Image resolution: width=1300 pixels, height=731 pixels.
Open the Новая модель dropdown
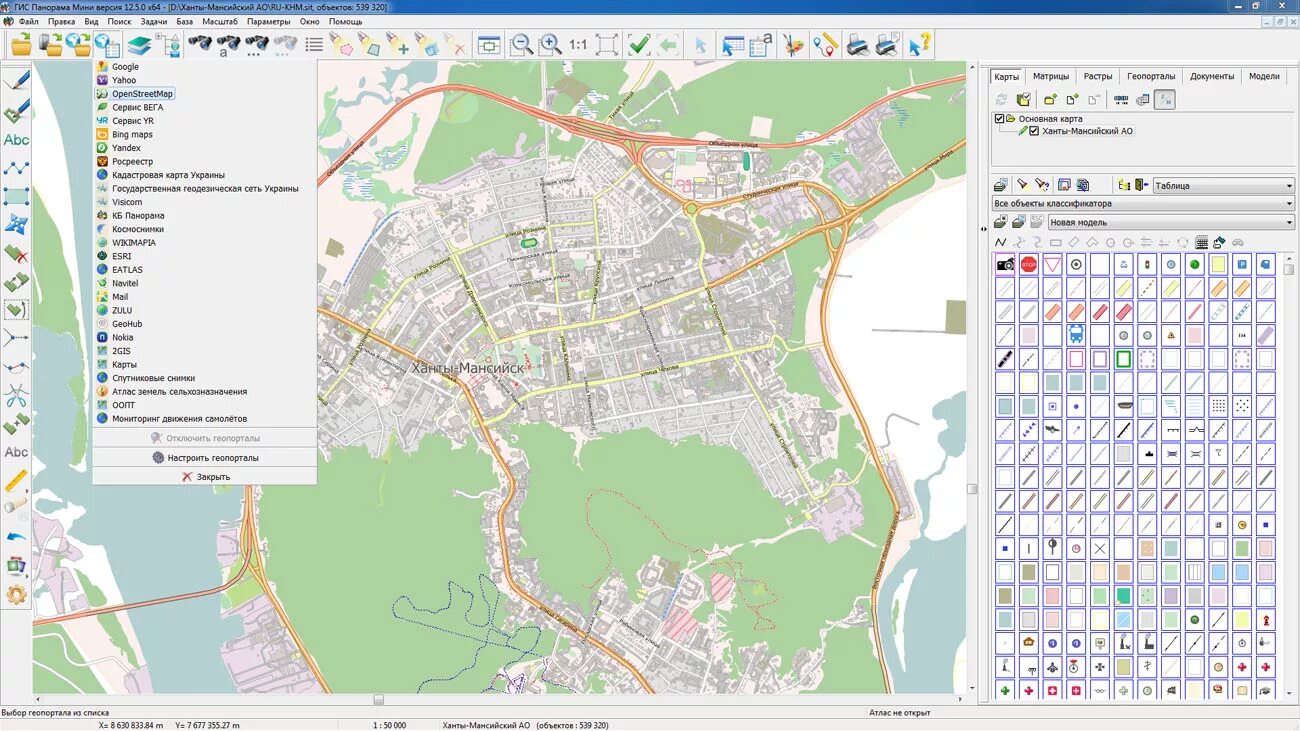(1171, 222)
